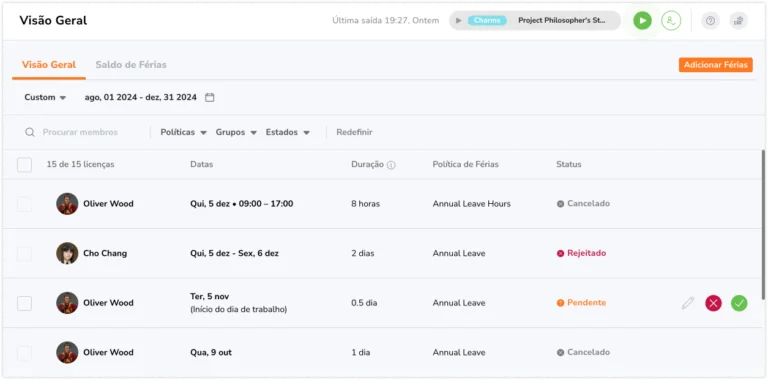Viewport: 768px width, 380px height.
Task: Approve Oliver Wood's pending leave request
Action: tap(739, 303)
